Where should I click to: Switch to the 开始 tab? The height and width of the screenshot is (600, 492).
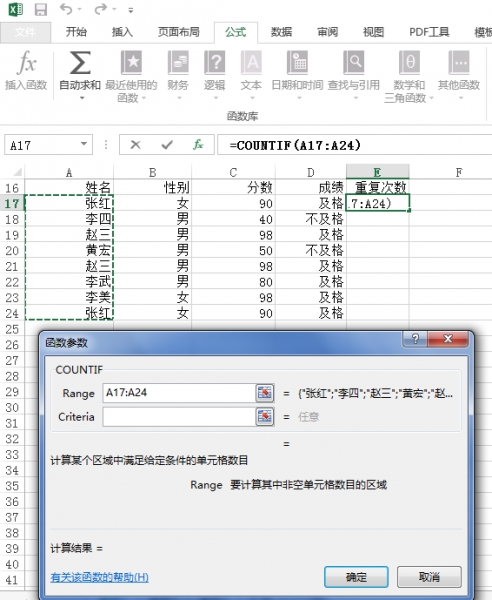click(x=76, y=32)
